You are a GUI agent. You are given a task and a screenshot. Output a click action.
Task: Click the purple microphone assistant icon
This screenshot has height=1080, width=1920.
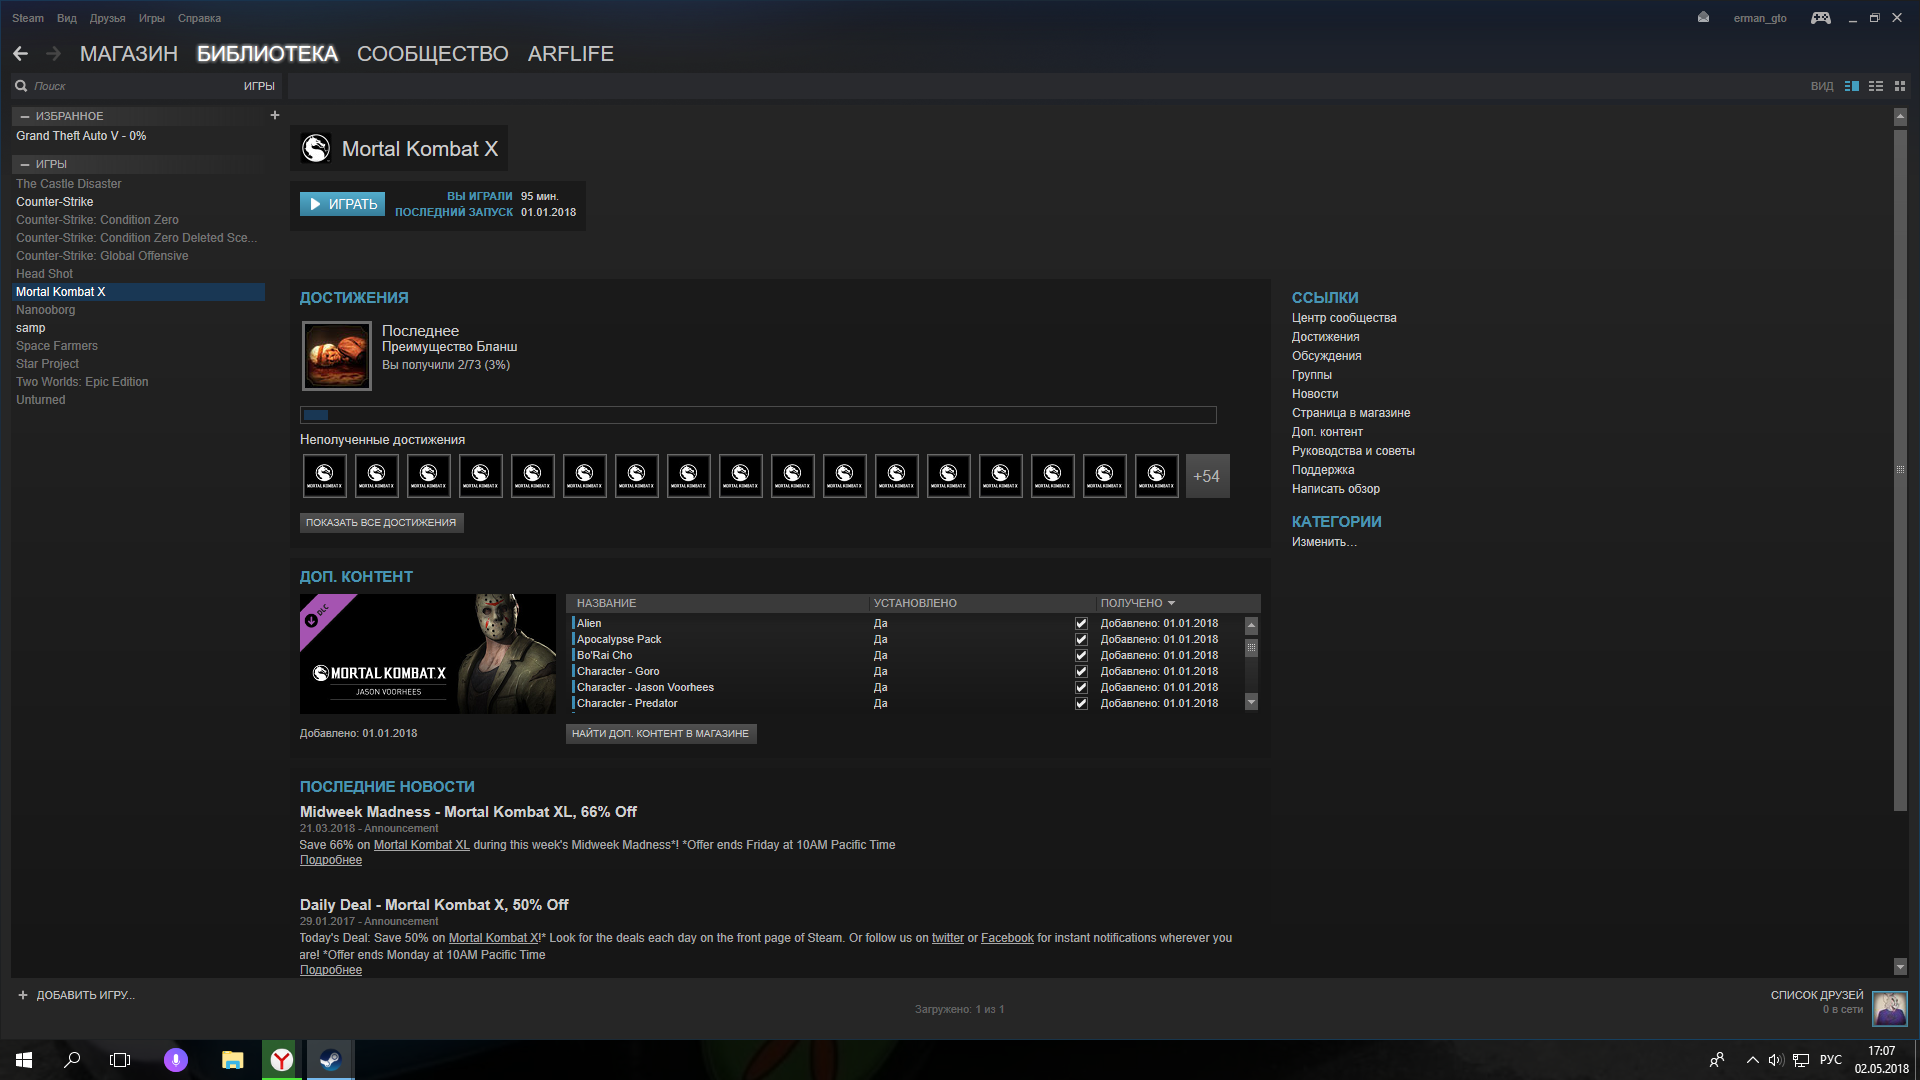(175, 1060)
